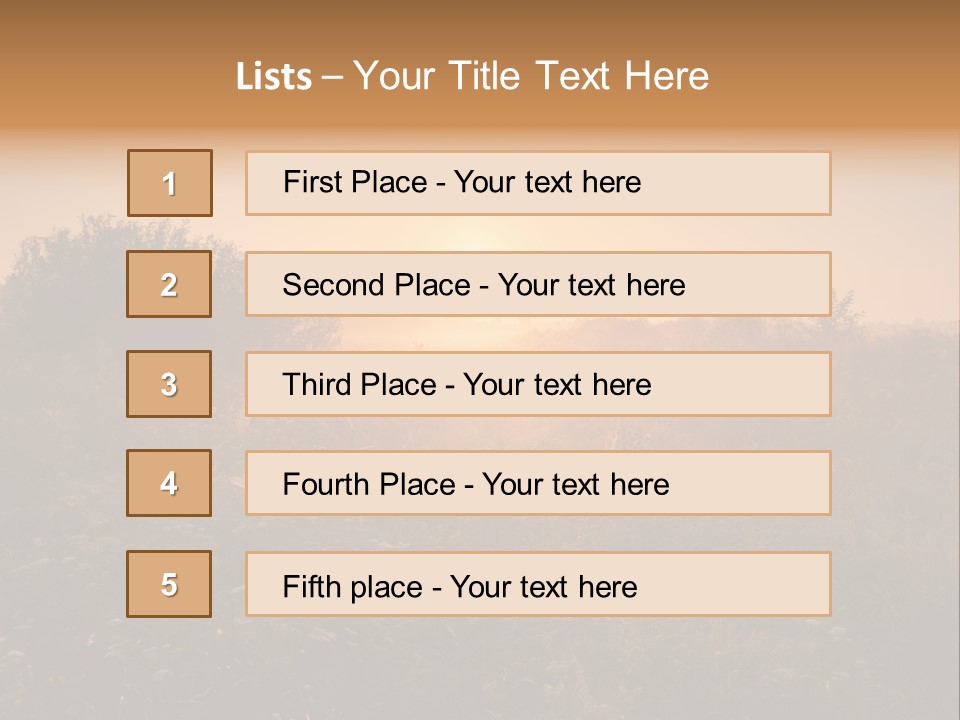Click the number 5 box

pyautogui.click(x=169, y=584)
